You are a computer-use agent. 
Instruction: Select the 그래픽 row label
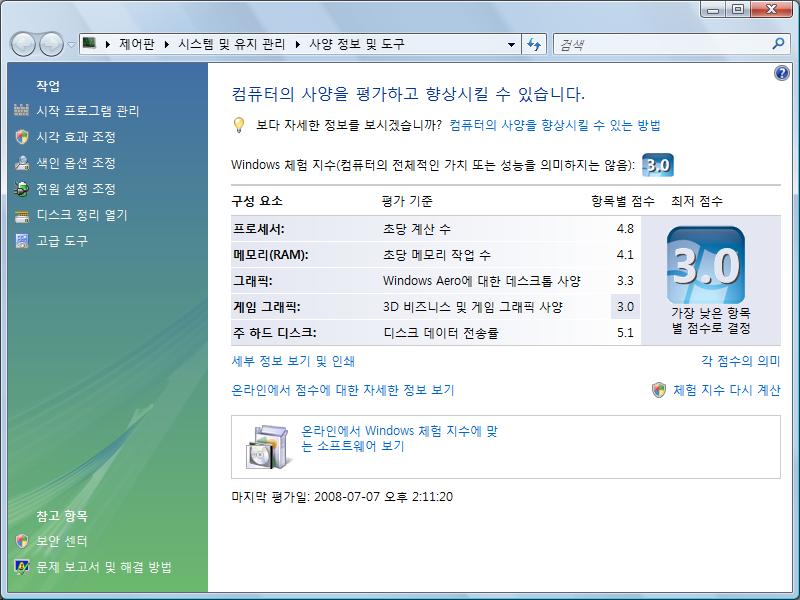coord(253,281)
